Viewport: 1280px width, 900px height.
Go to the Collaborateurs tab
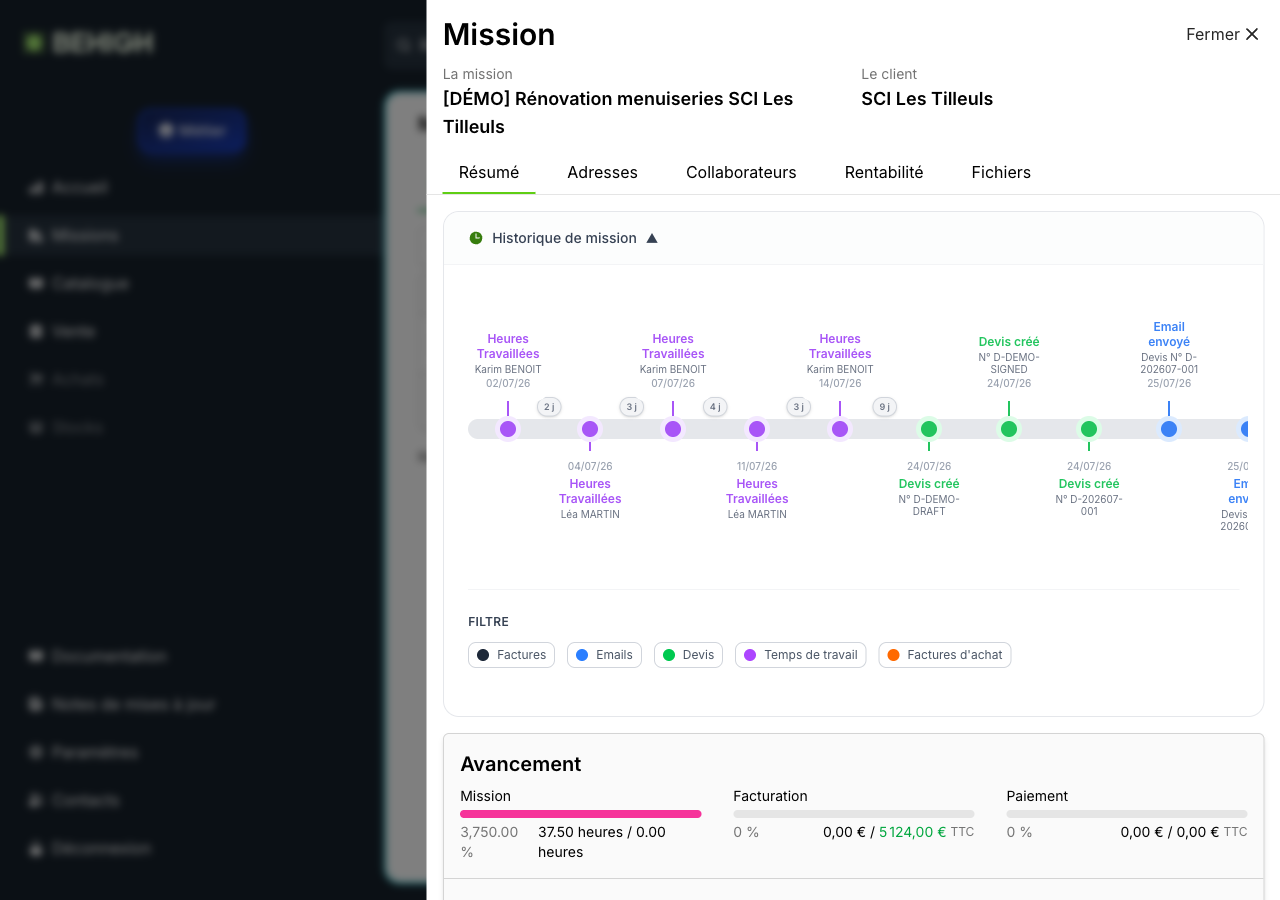pyautogui.click(x=741, y=172)
